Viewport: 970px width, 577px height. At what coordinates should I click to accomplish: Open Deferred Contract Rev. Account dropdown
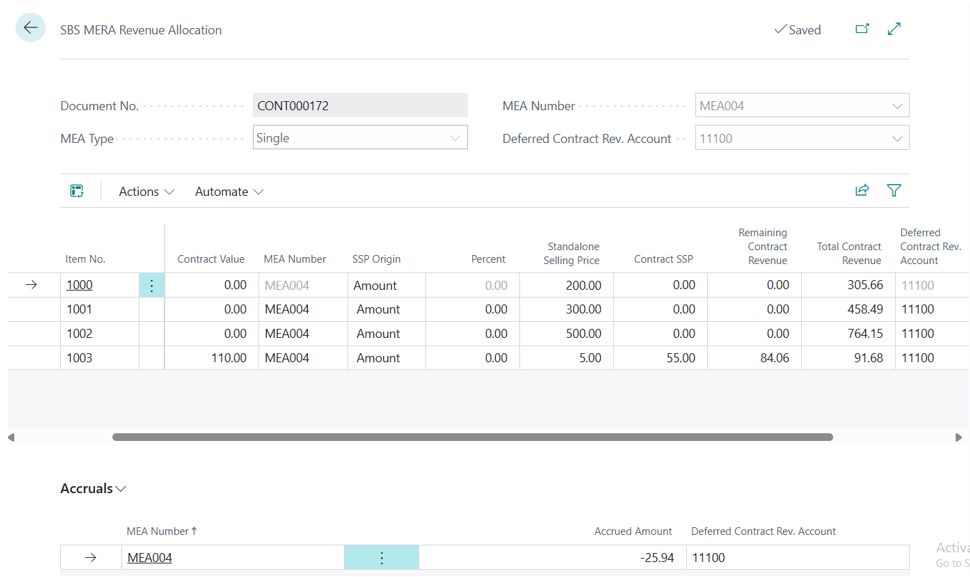tap(897, 139)
